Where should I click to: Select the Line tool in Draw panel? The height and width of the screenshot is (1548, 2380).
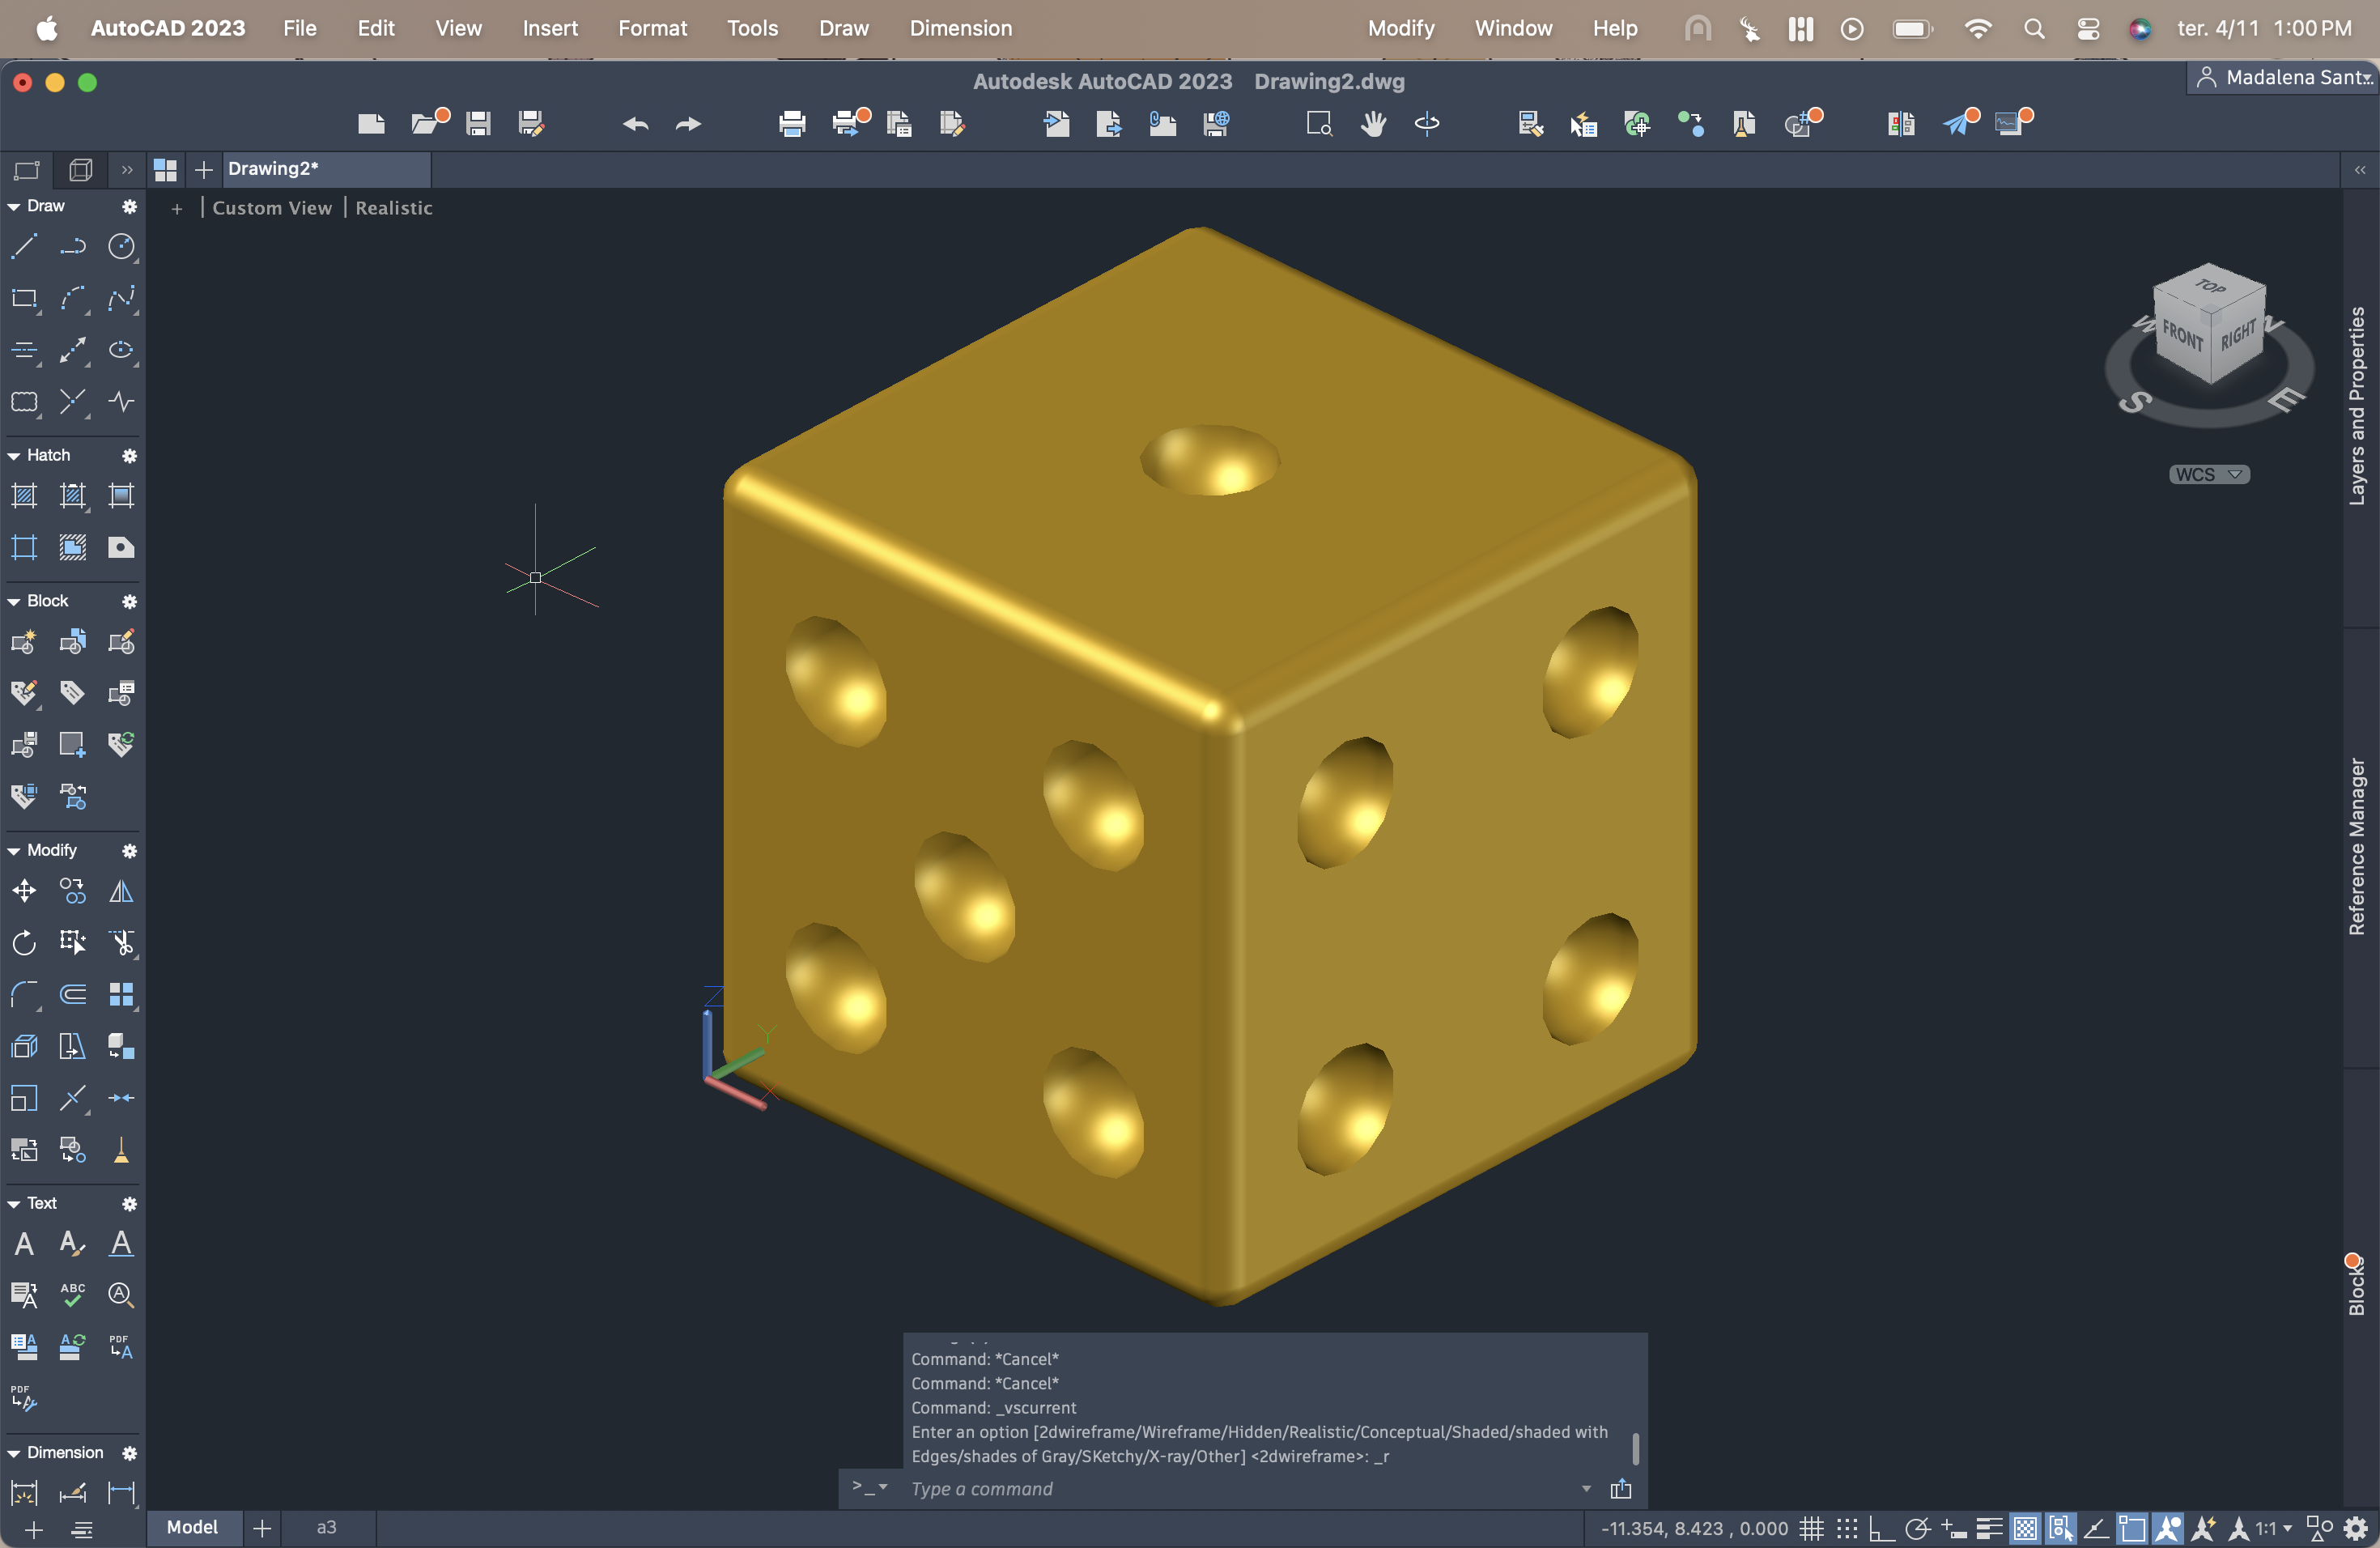point(24,246)
